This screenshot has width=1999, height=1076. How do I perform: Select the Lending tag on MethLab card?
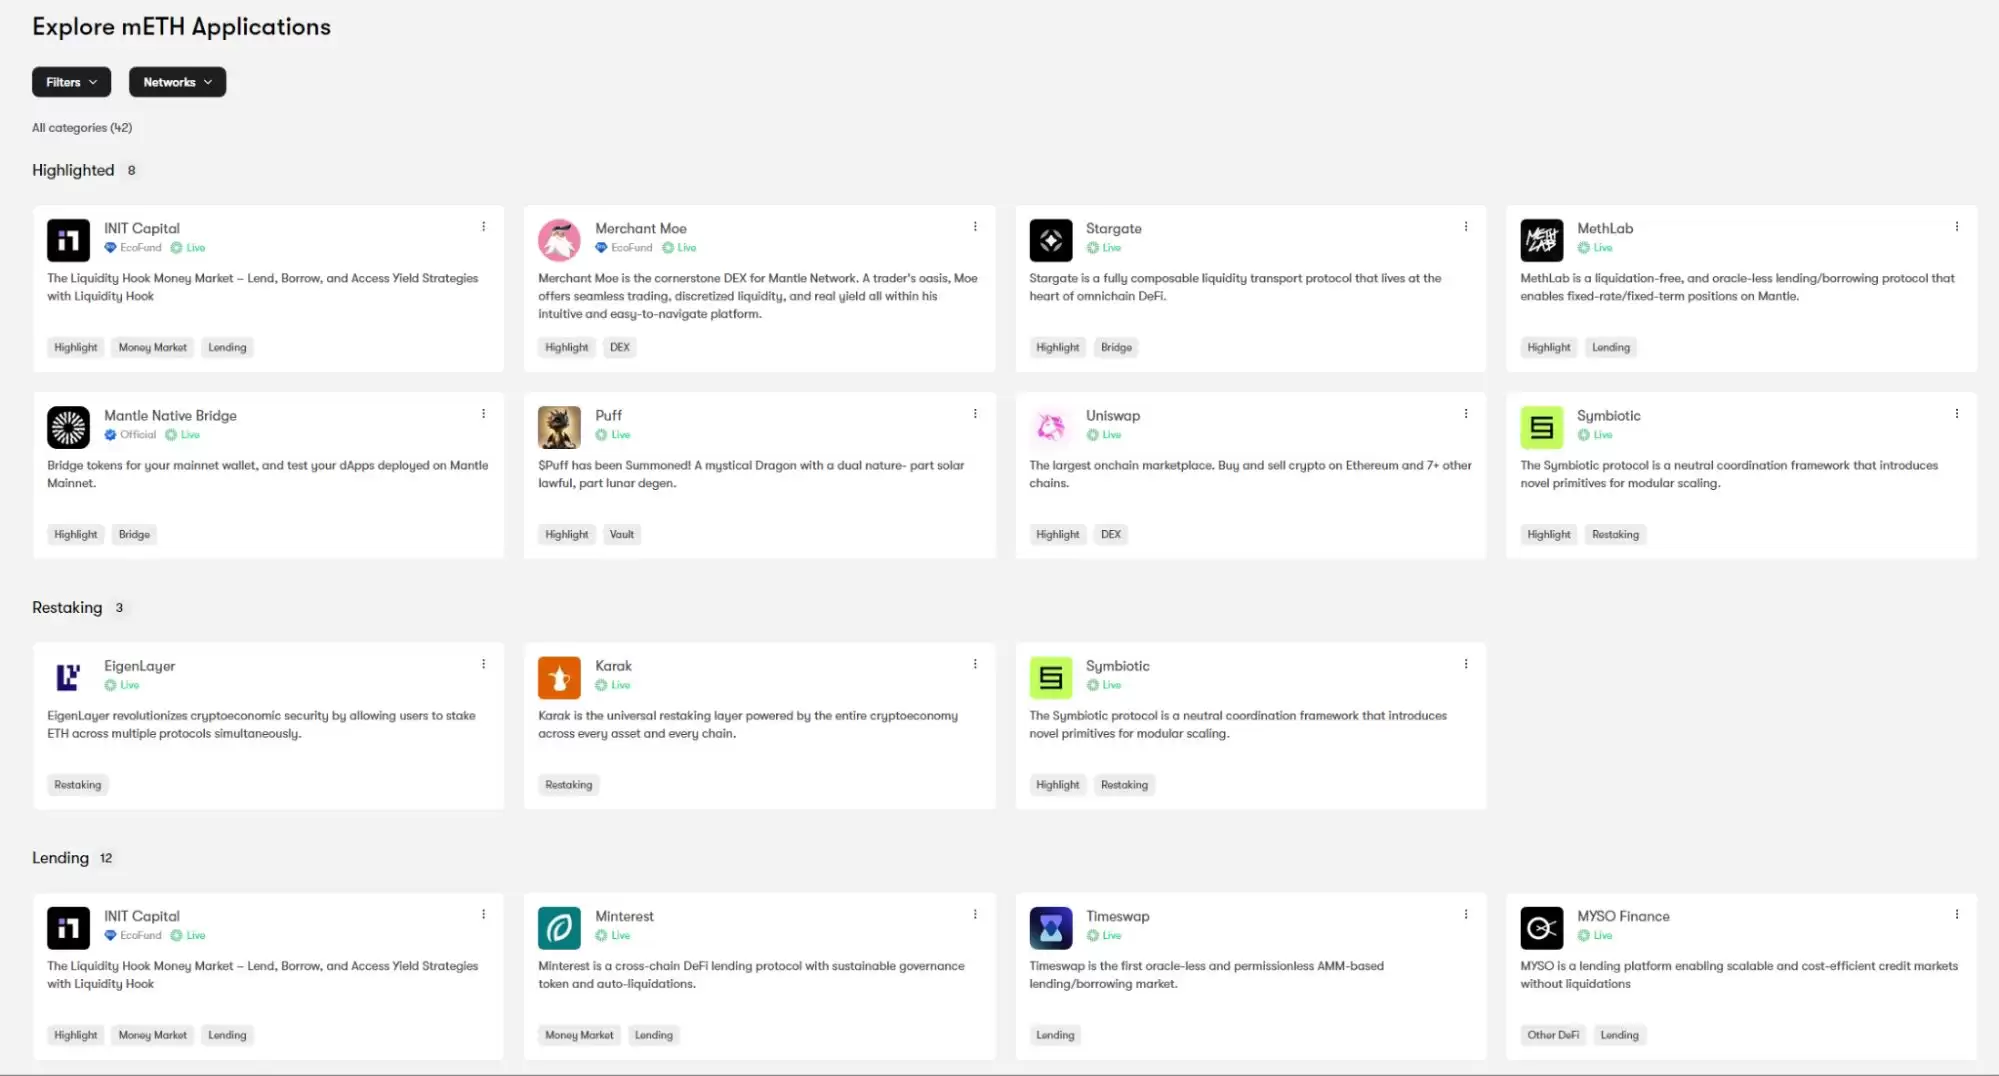[1611, 348]
